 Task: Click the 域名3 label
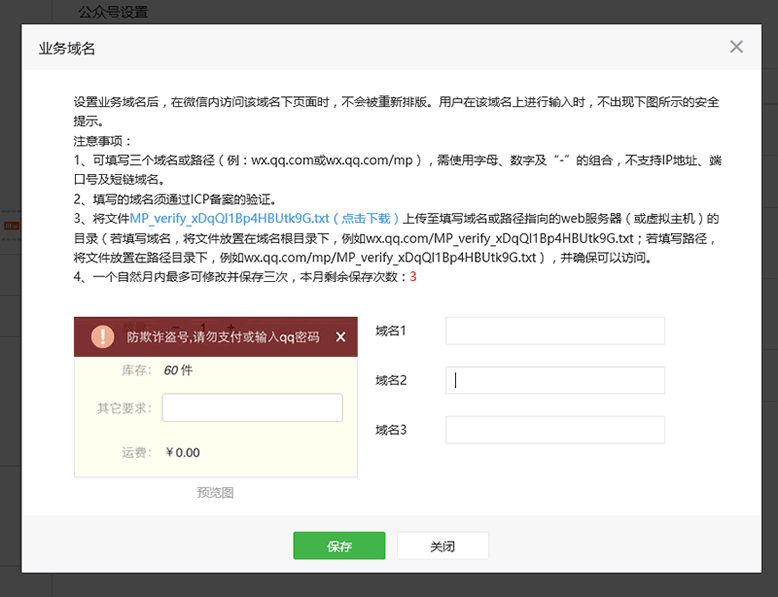391,430
